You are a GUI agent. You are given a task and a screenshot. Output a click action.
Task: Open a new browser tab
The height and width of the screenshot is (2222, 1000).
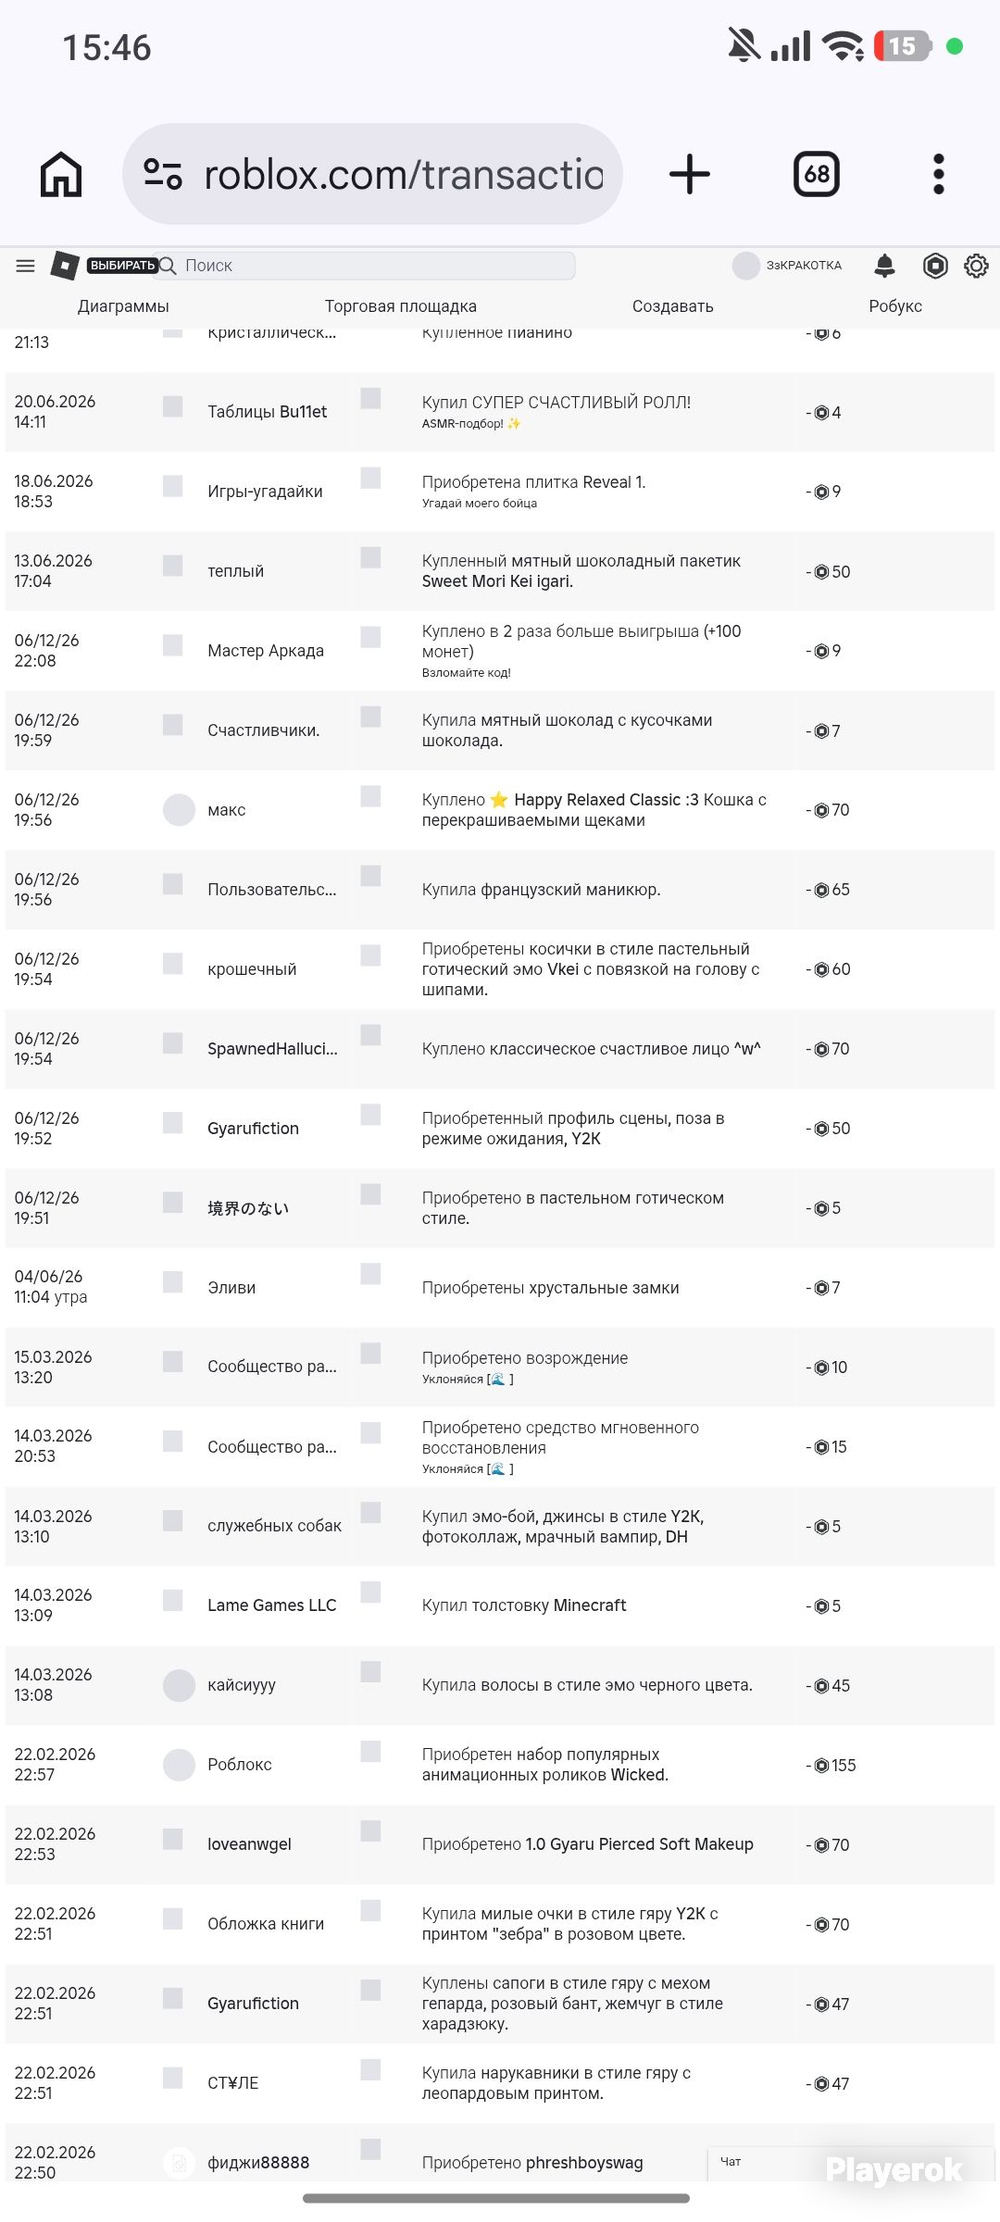tap(689, 174)
